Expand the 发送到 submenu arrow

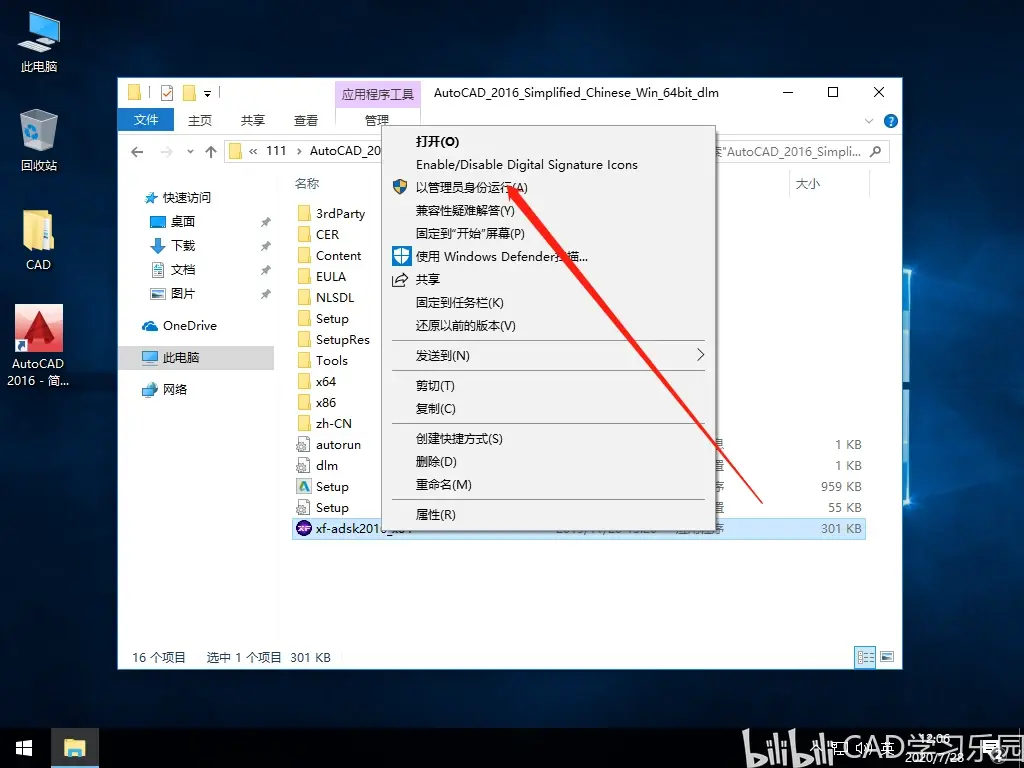click(x=700, y=355)
